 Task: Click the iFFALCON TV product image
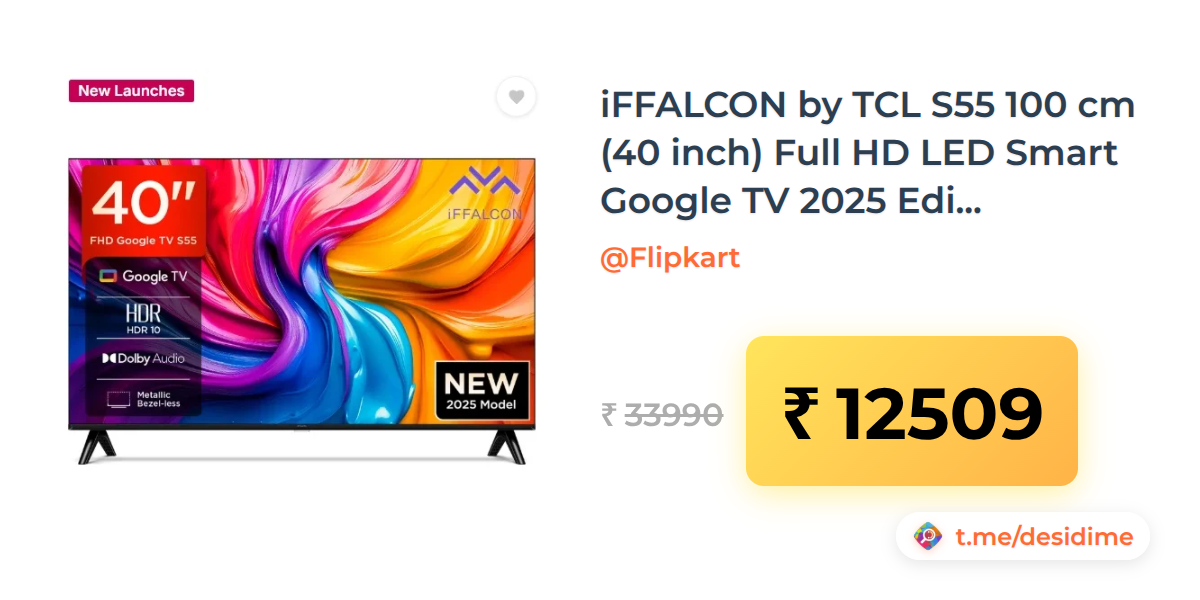pyautogui.click(x=302, y=311)
